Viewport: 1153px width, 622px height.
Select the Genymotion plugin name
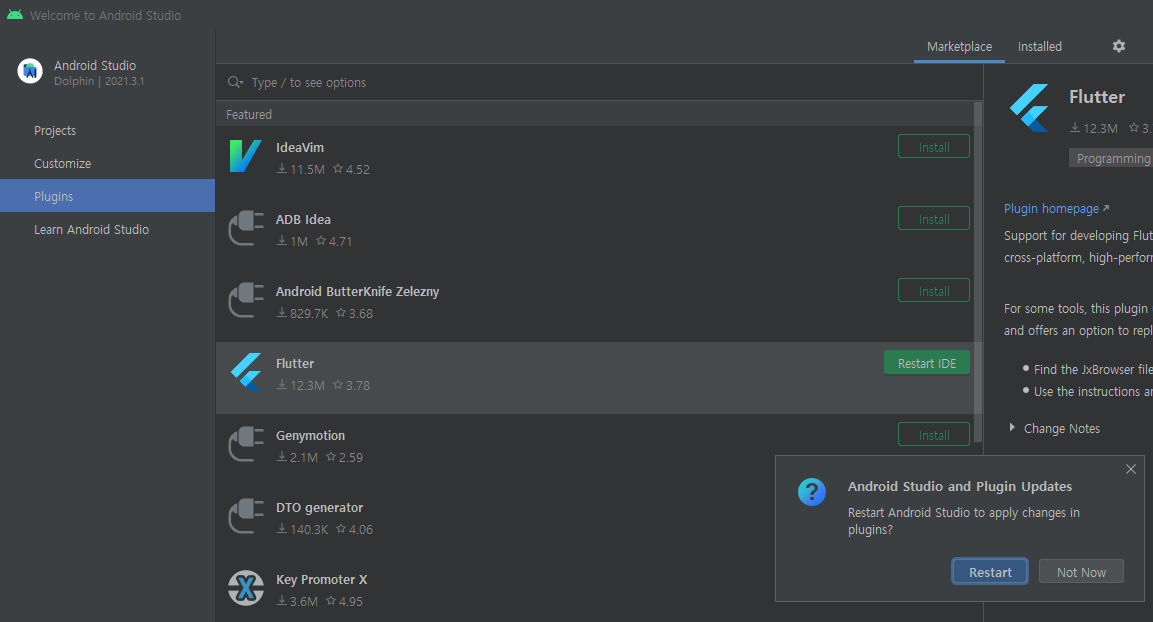(310, 435)
